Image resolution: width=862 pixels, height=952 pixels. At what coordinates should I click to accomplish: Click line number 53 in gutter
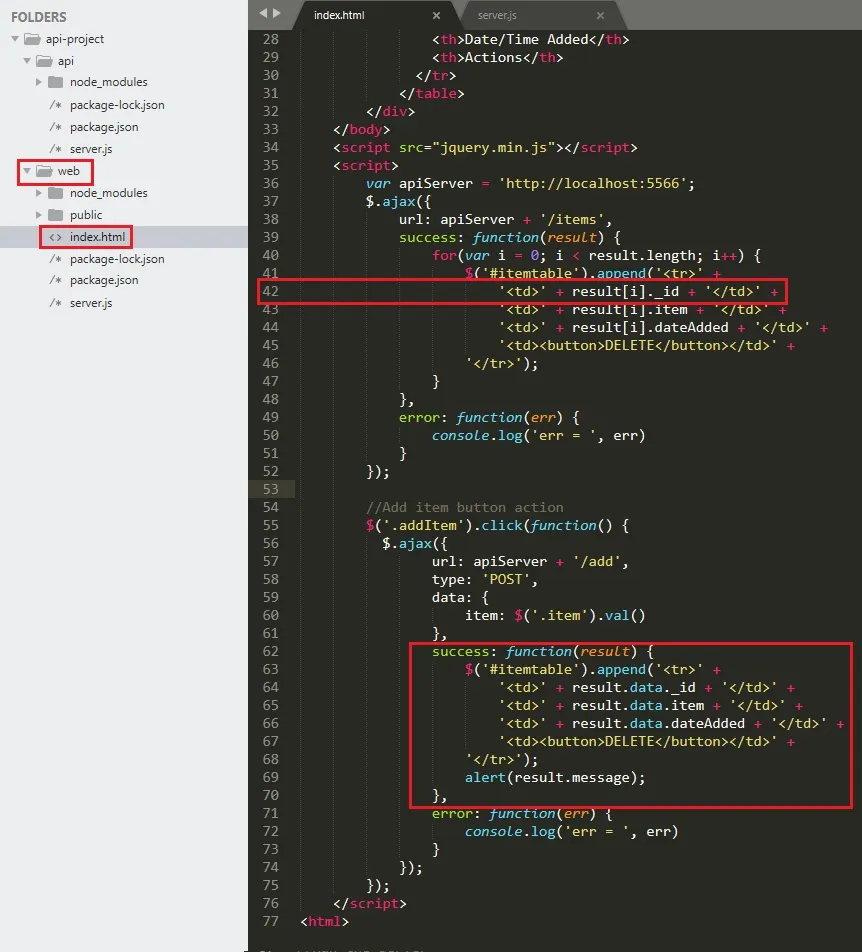(271, 489)
